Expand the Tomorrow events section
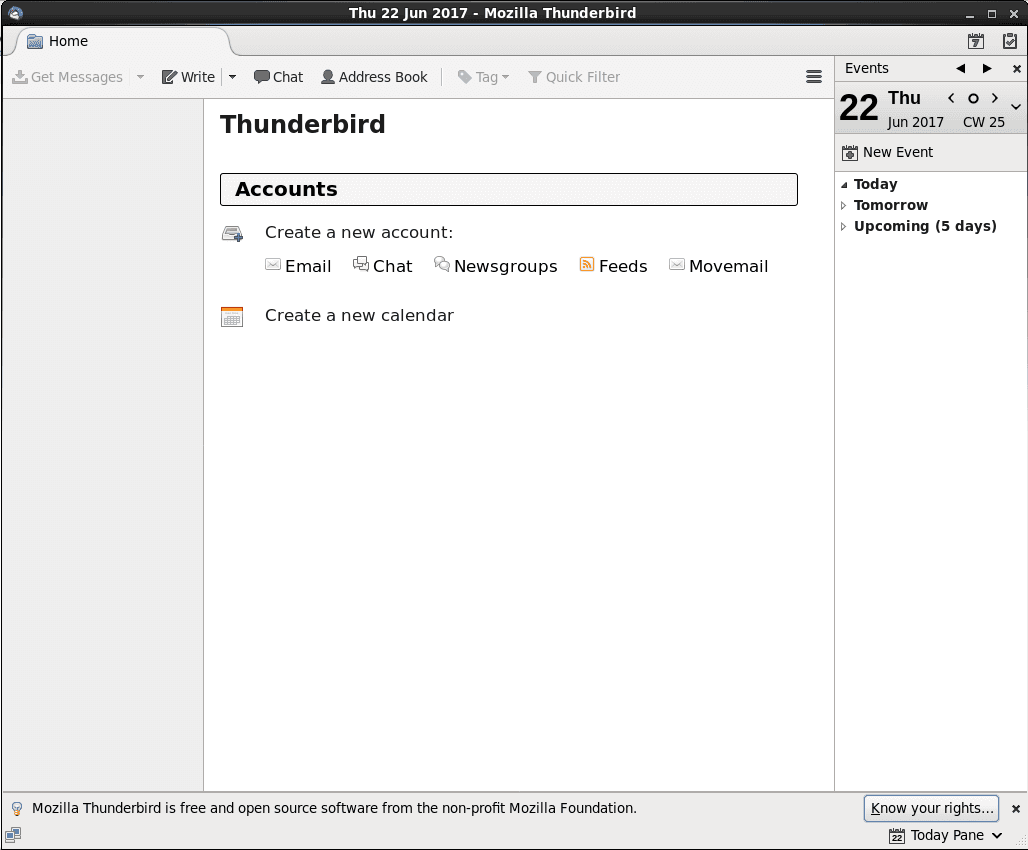 pos(844,205)
